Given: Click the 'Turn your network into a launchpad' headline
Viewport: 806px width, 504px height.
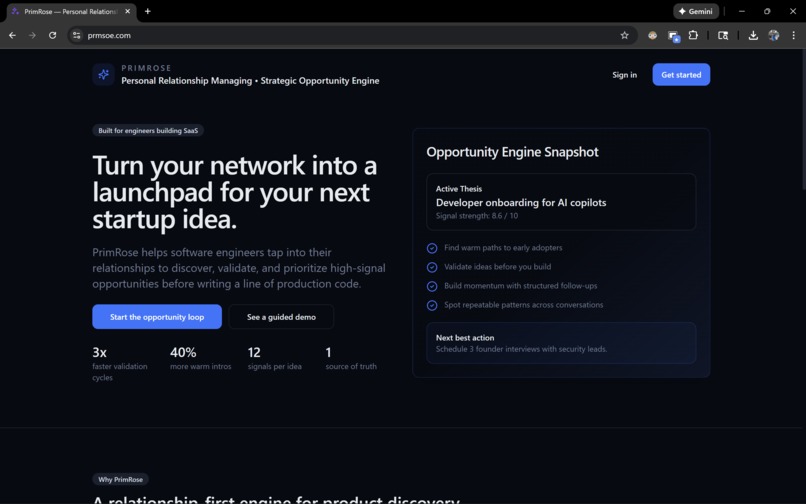Looking at the screenshot, I should tap(235, 192).
